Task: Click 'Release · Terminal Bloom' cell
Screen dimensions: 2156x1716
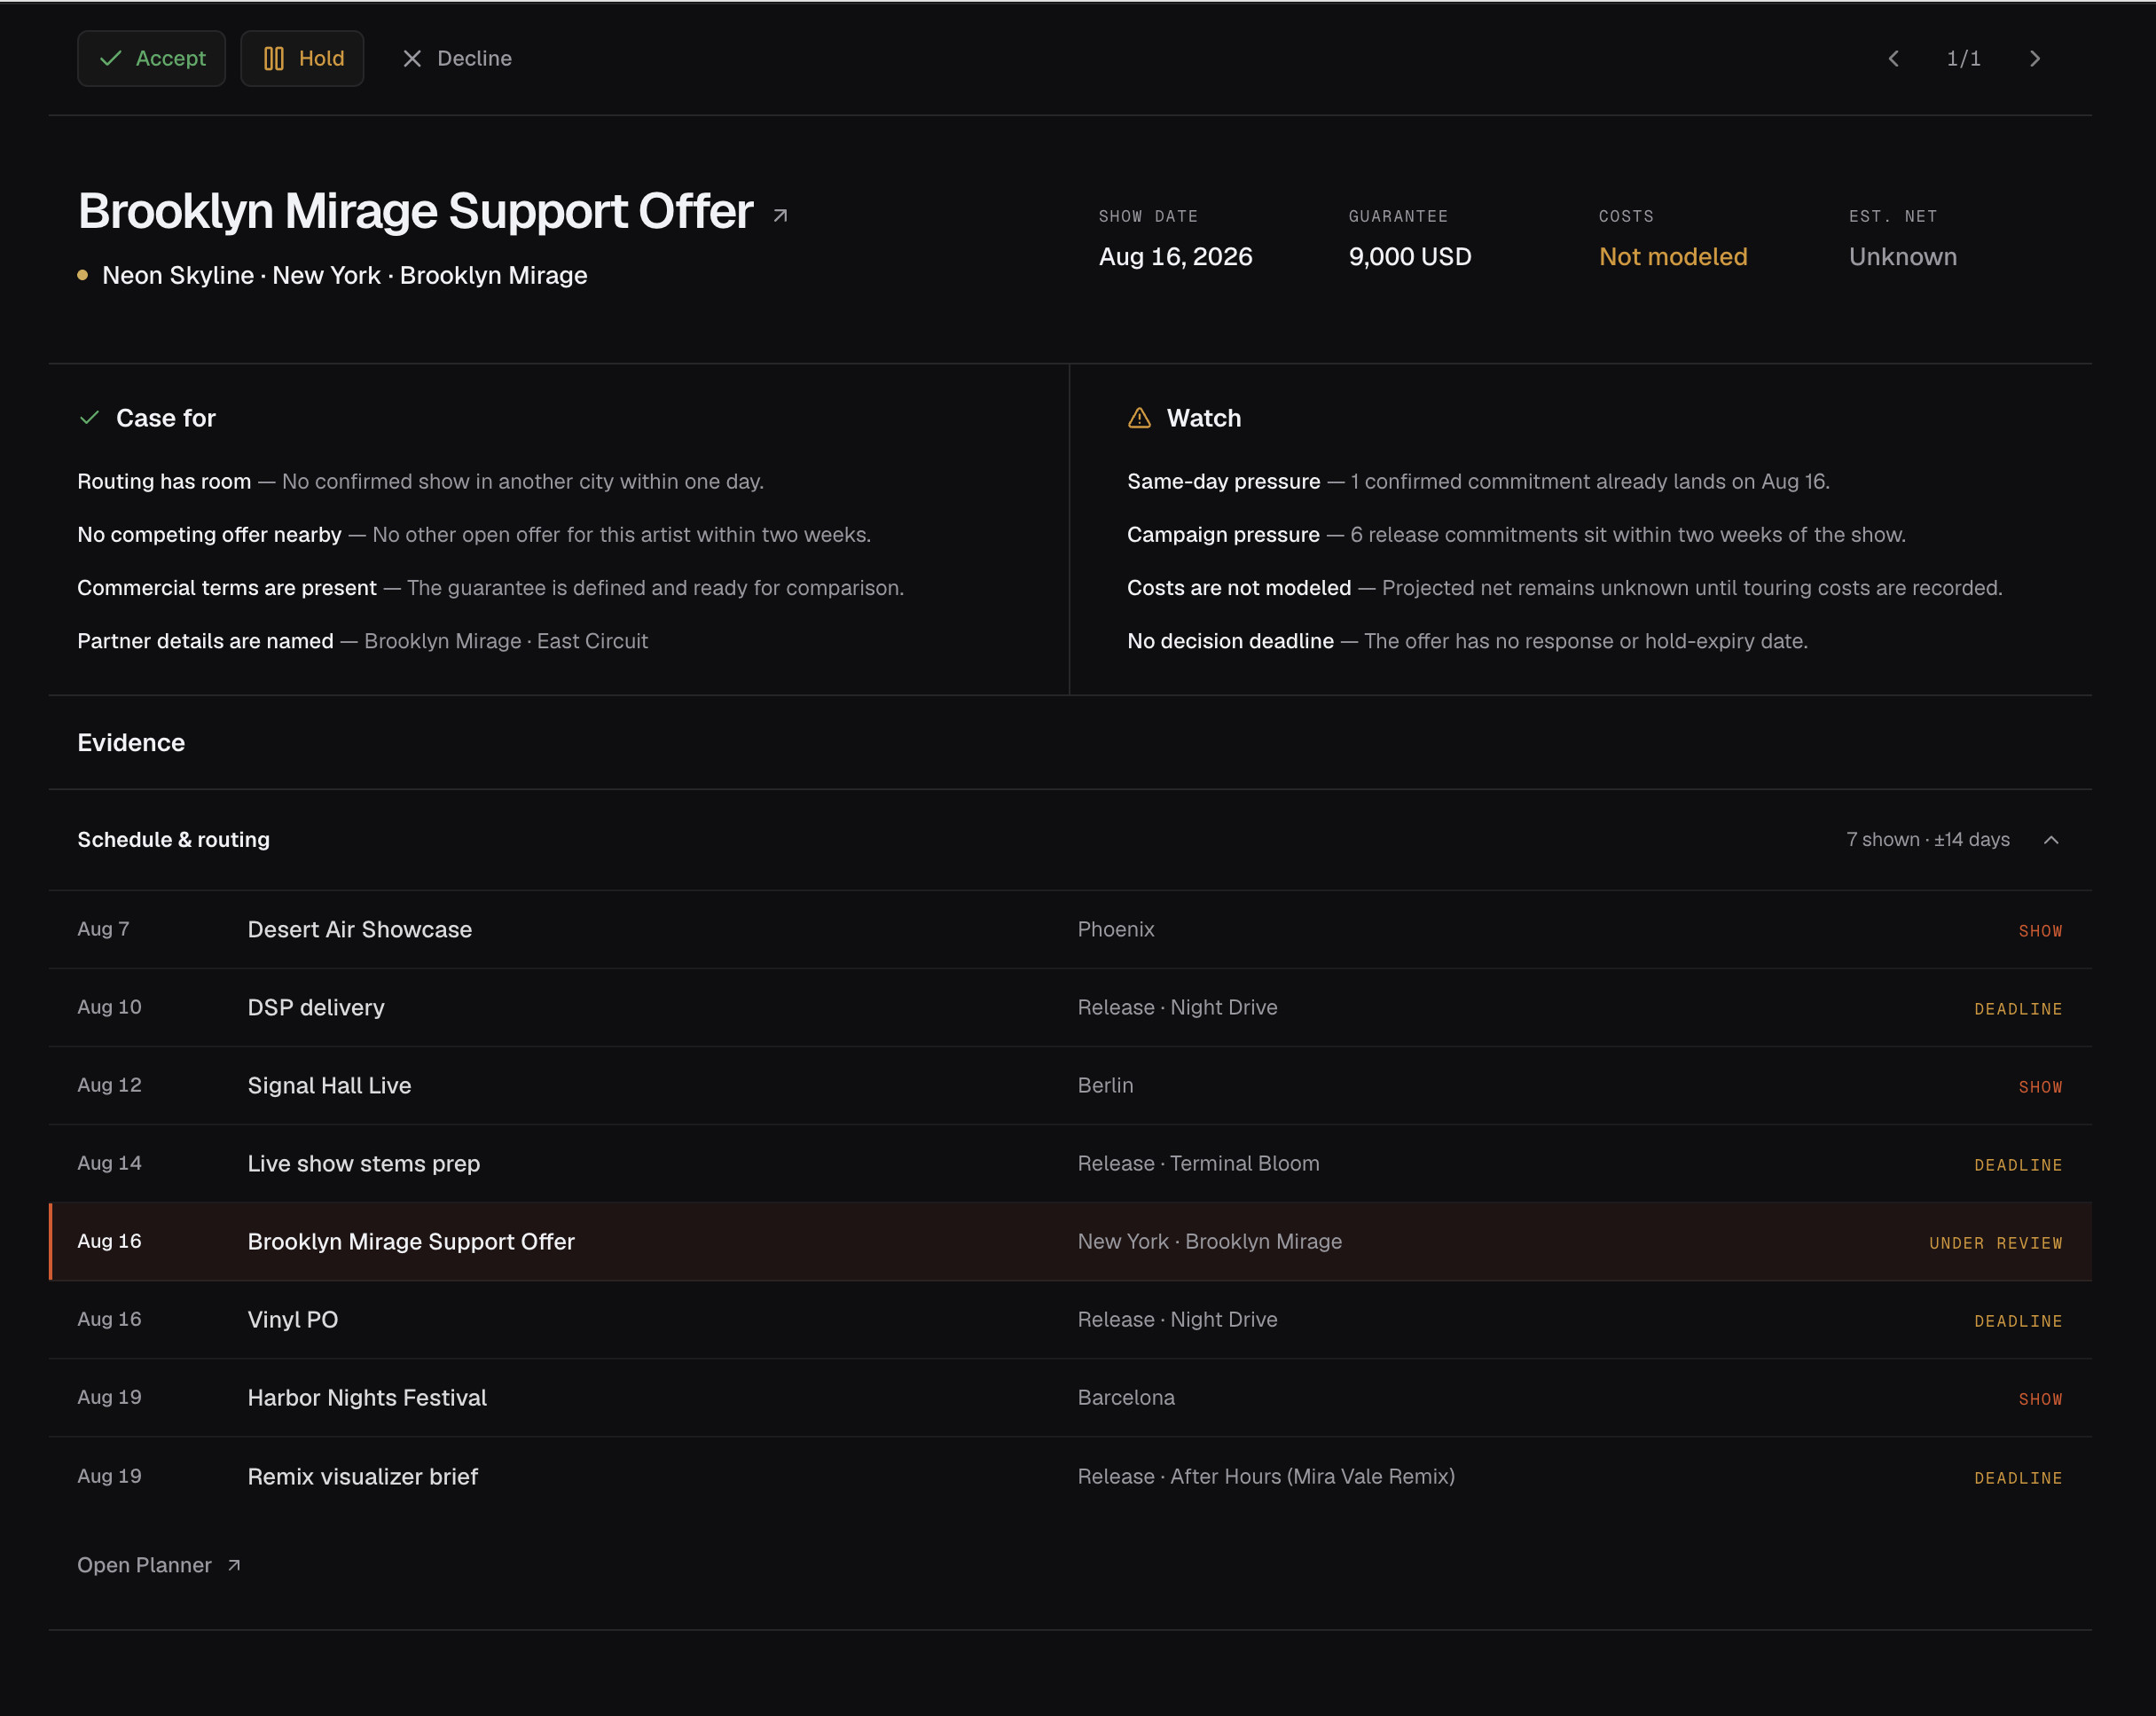Action: click(1198, 1163)
